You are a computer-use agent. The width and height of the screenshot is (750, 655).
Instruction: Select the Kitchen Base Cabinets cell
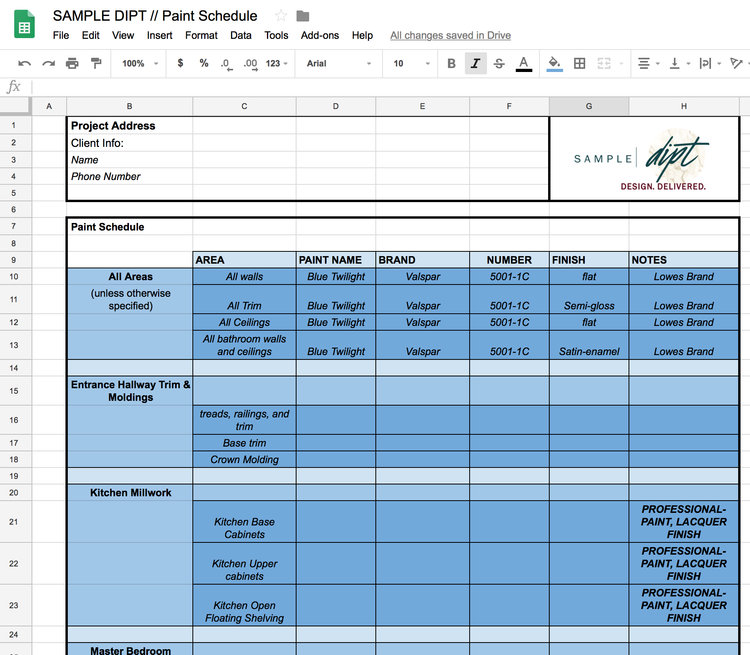coord(244,522)
